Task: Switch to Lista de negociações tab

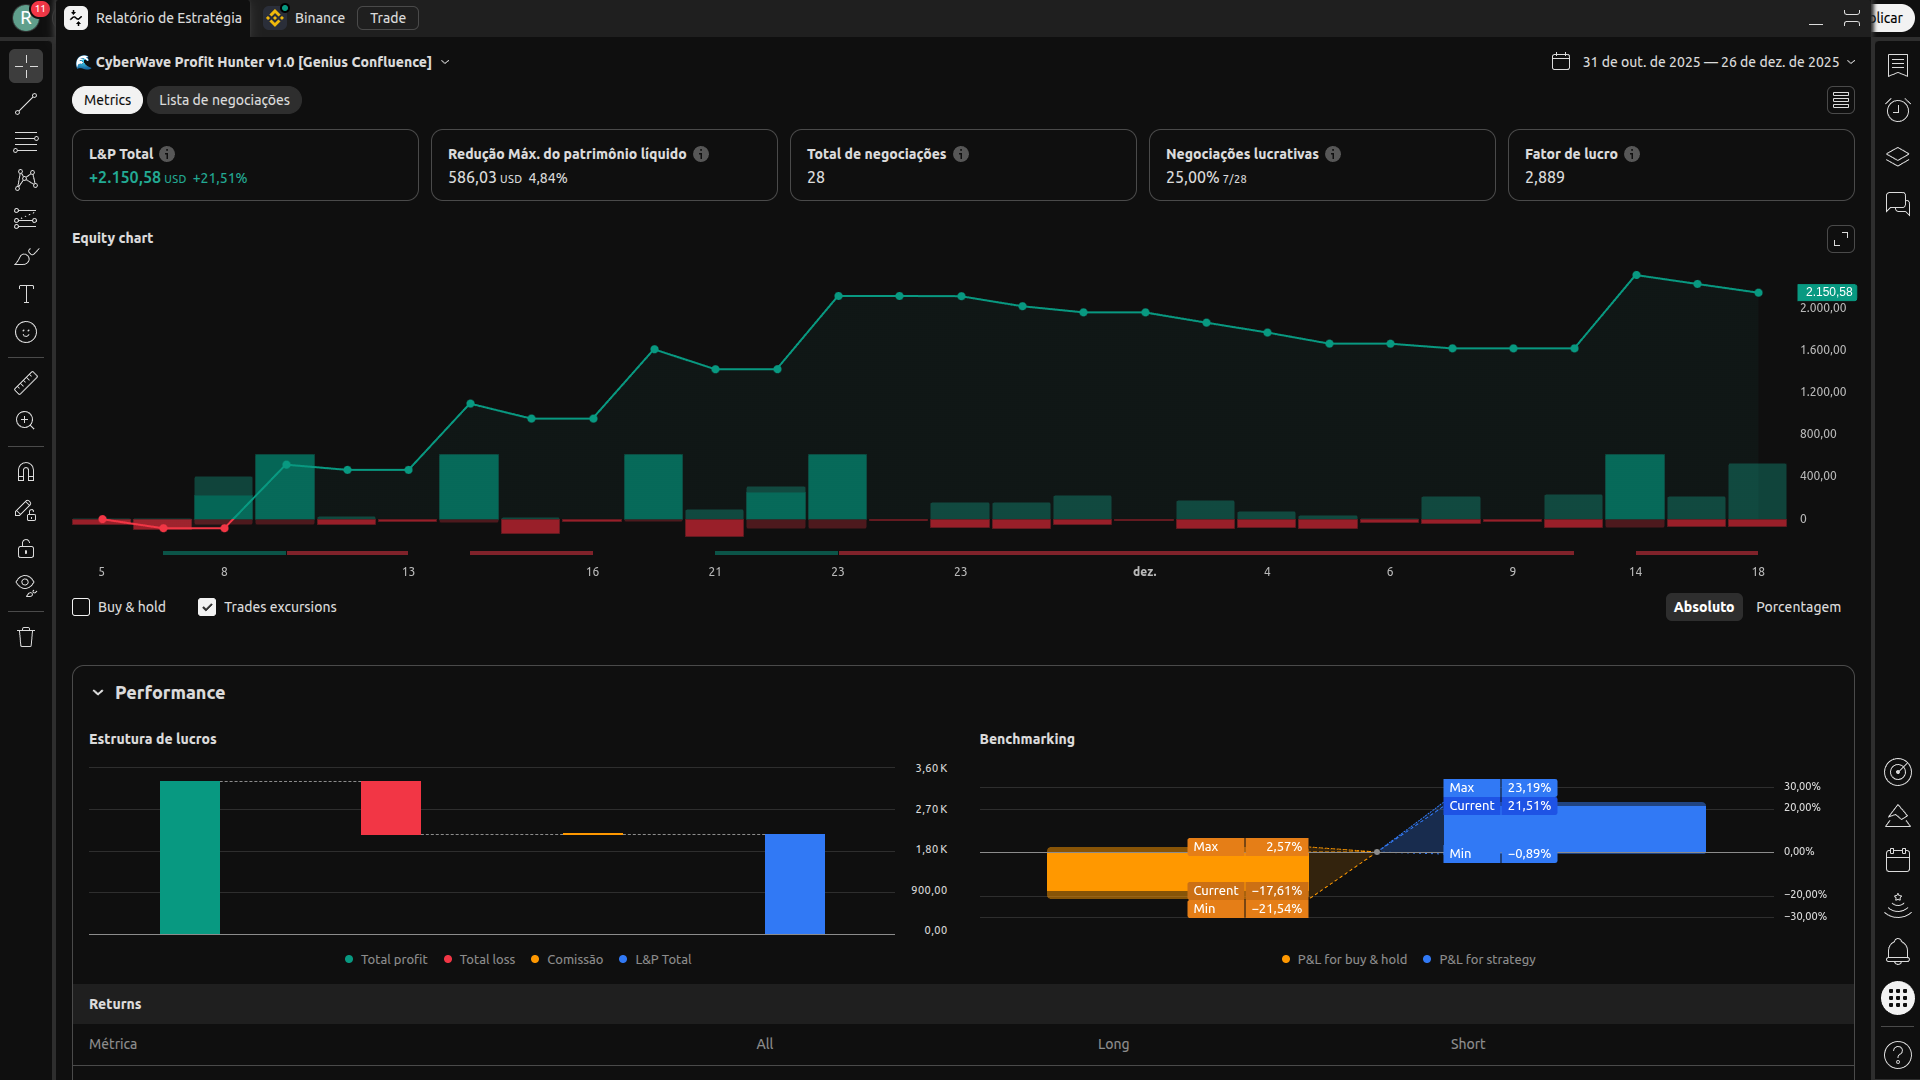Action: click(224, 100)
